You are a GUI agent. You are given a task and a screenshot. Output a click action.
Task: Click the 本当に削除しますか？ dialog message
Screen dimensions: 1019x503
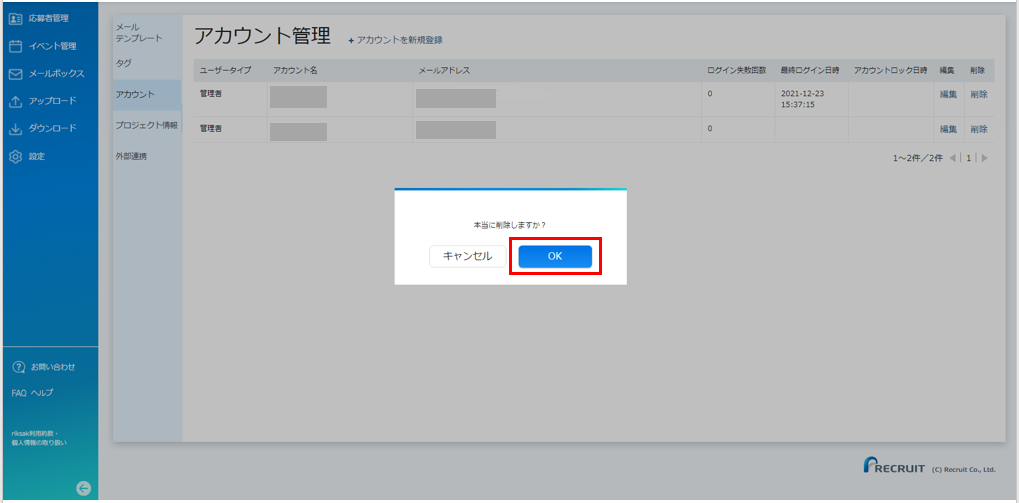[509, 225]
